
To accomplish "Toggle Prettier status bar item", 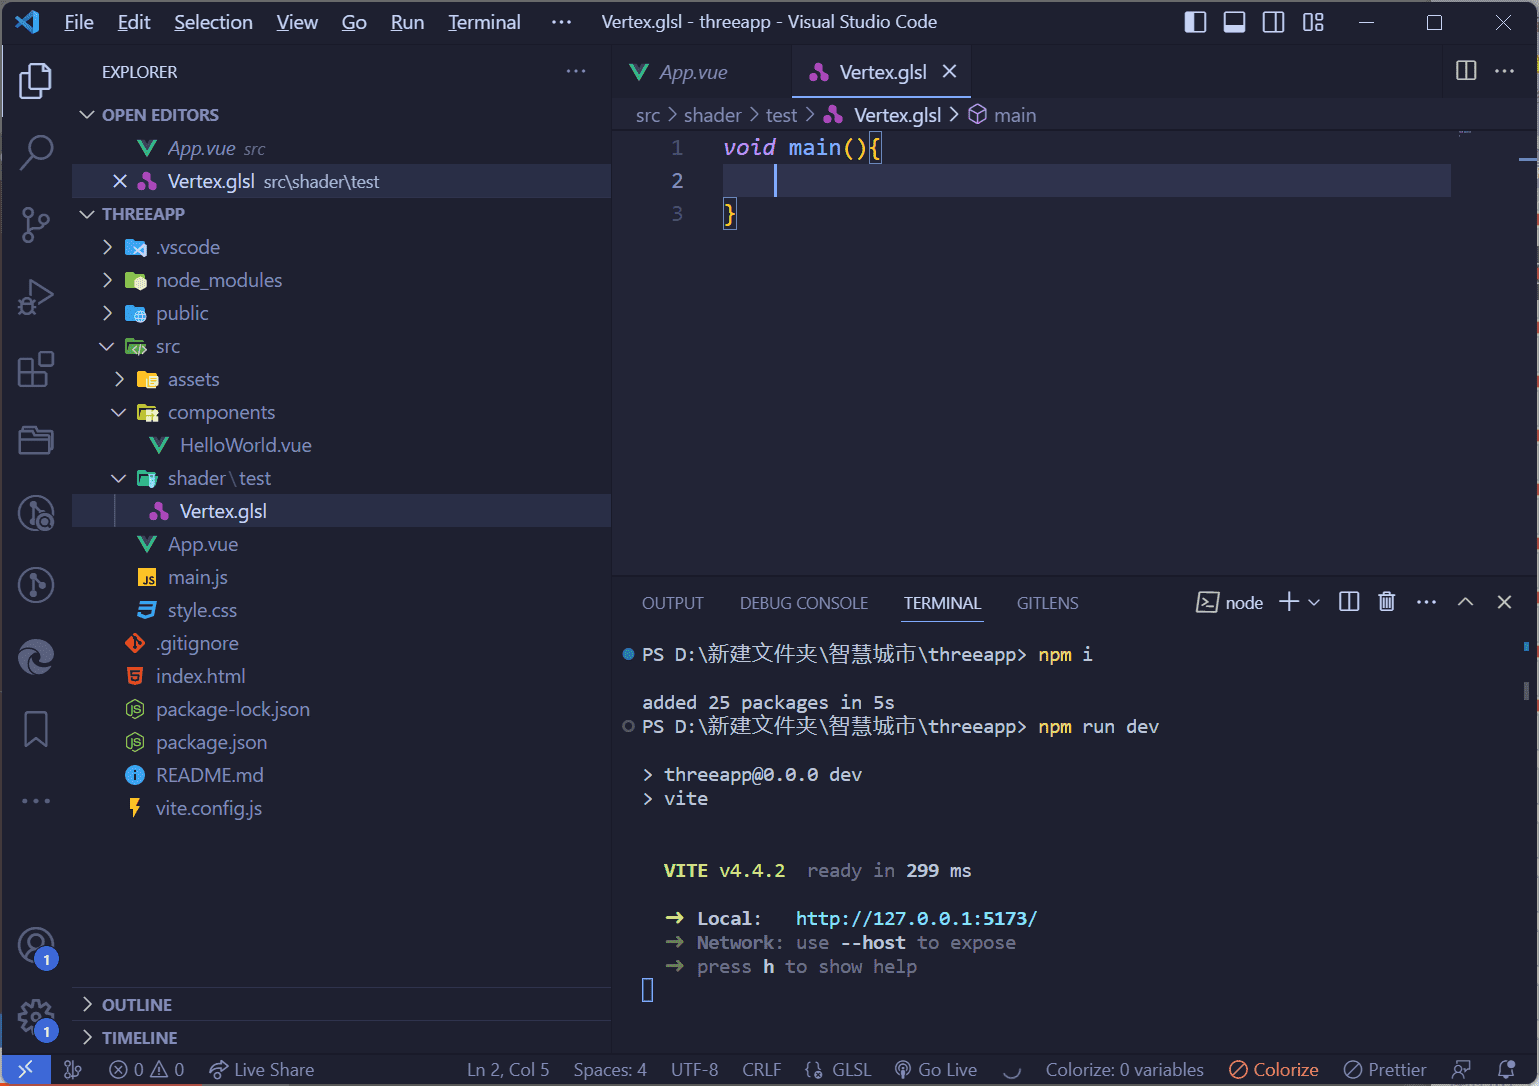I will click(x=1385, y=1069).
